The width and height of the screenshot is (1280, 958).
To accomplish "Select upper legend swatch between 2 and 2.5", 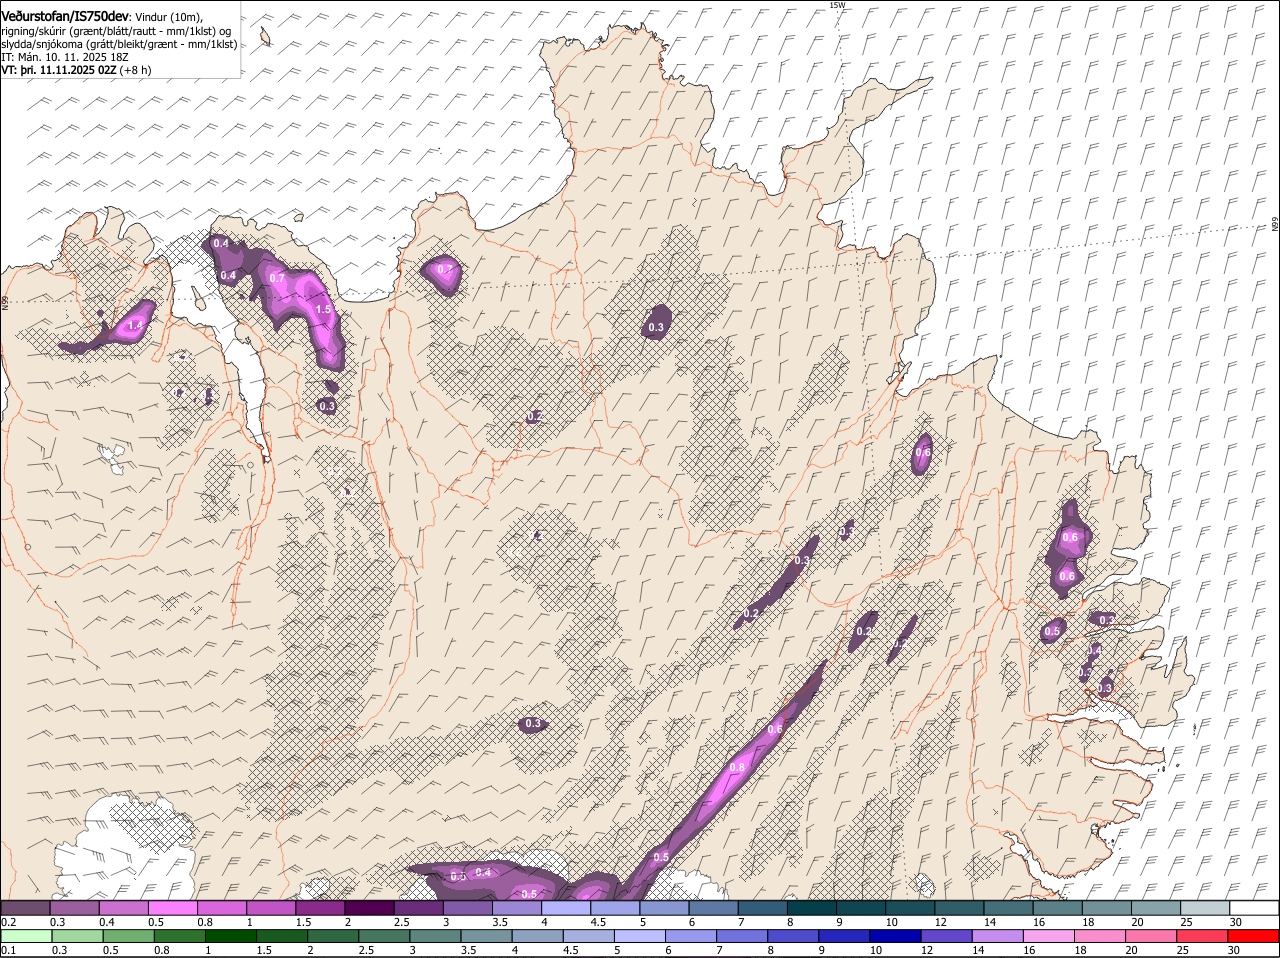I will [x=368, y=908].
